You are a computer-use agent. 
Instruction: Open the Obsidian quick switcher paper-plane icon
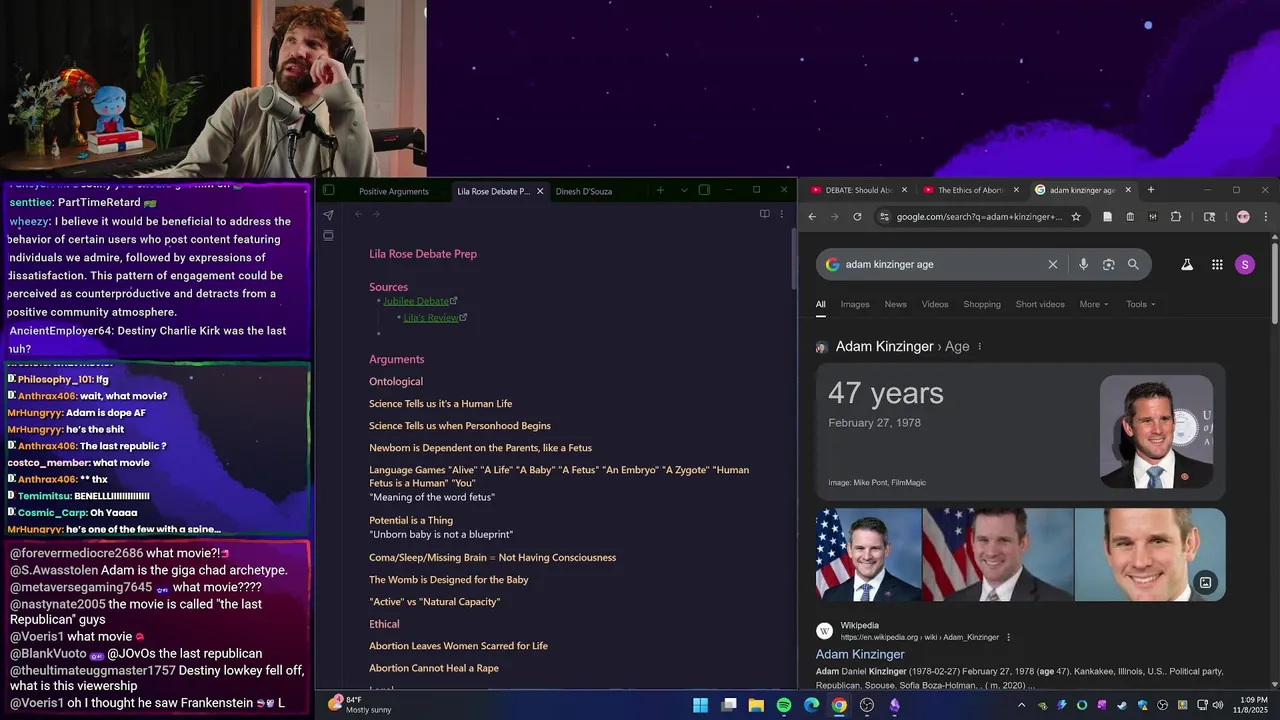click(x=328, y=214)
